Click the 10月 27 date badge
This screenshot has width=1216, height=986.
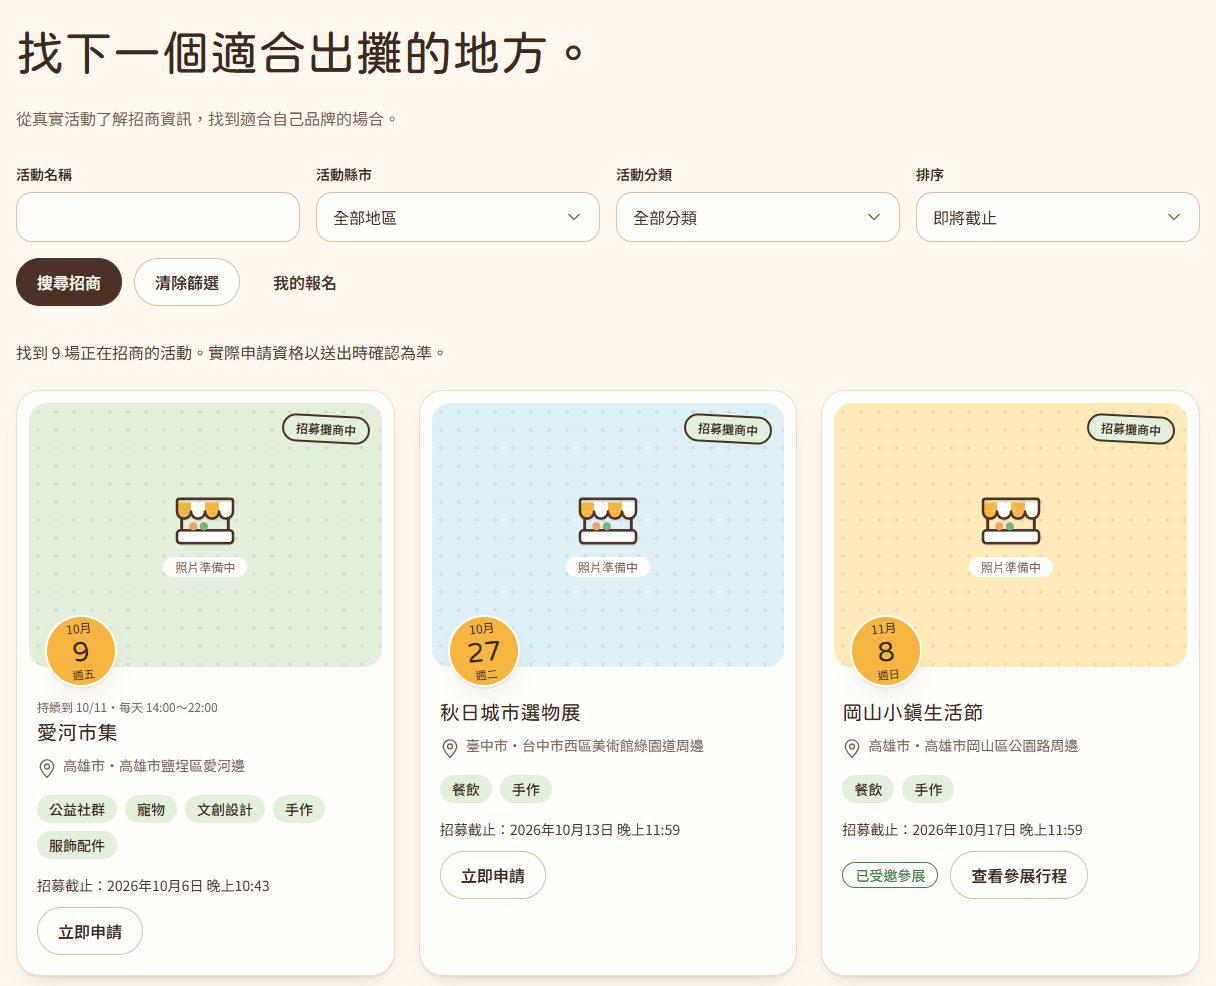(484, 651)
